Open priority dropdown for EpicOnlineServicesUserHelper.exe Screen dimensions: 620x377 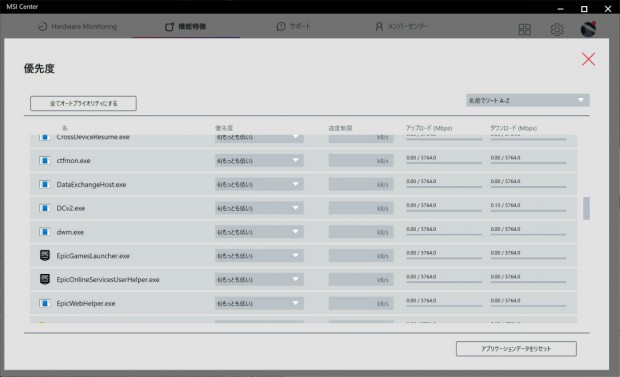click(x=259, y=279)
